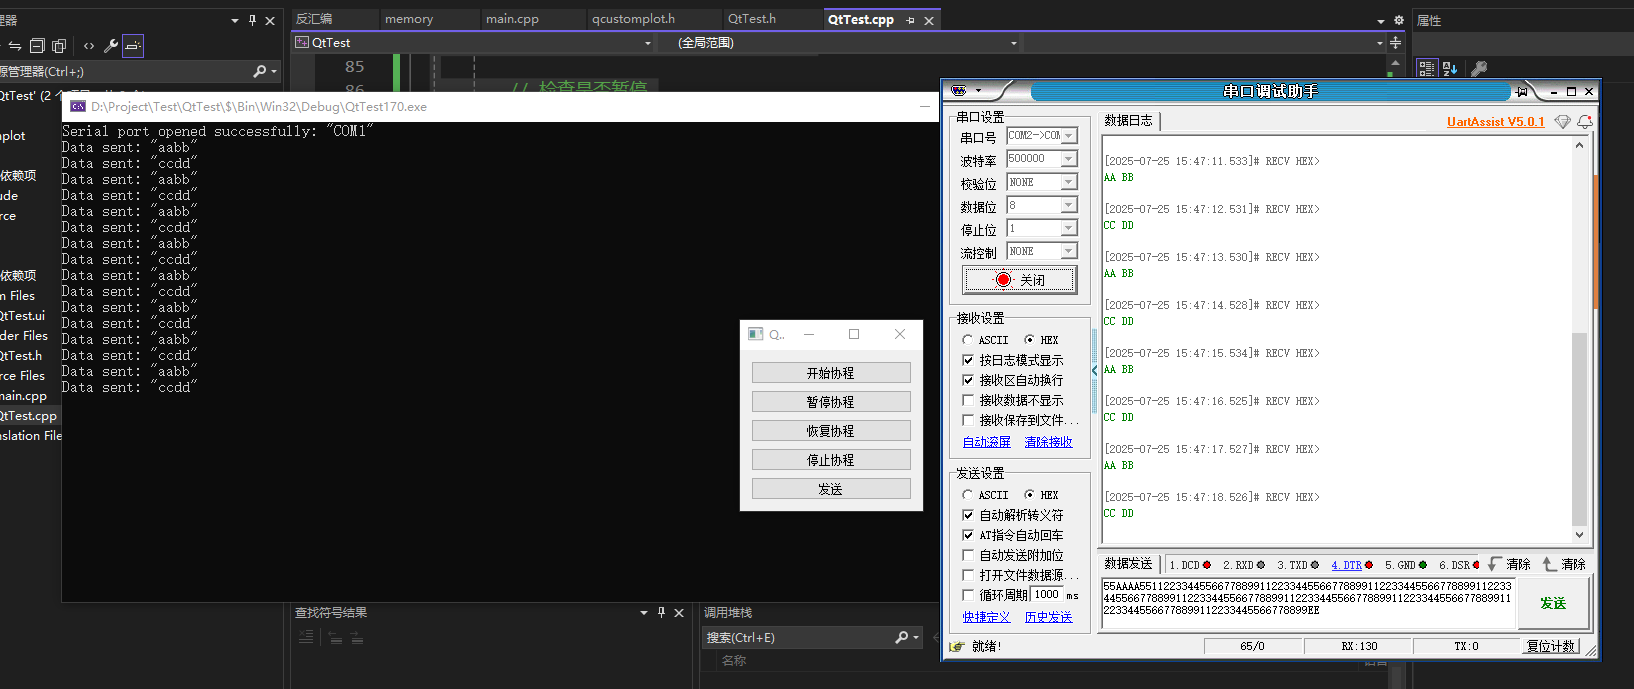The image size is (1634, 689).
Task: Click the split editor plus icon
Action: click(1395, 43)
